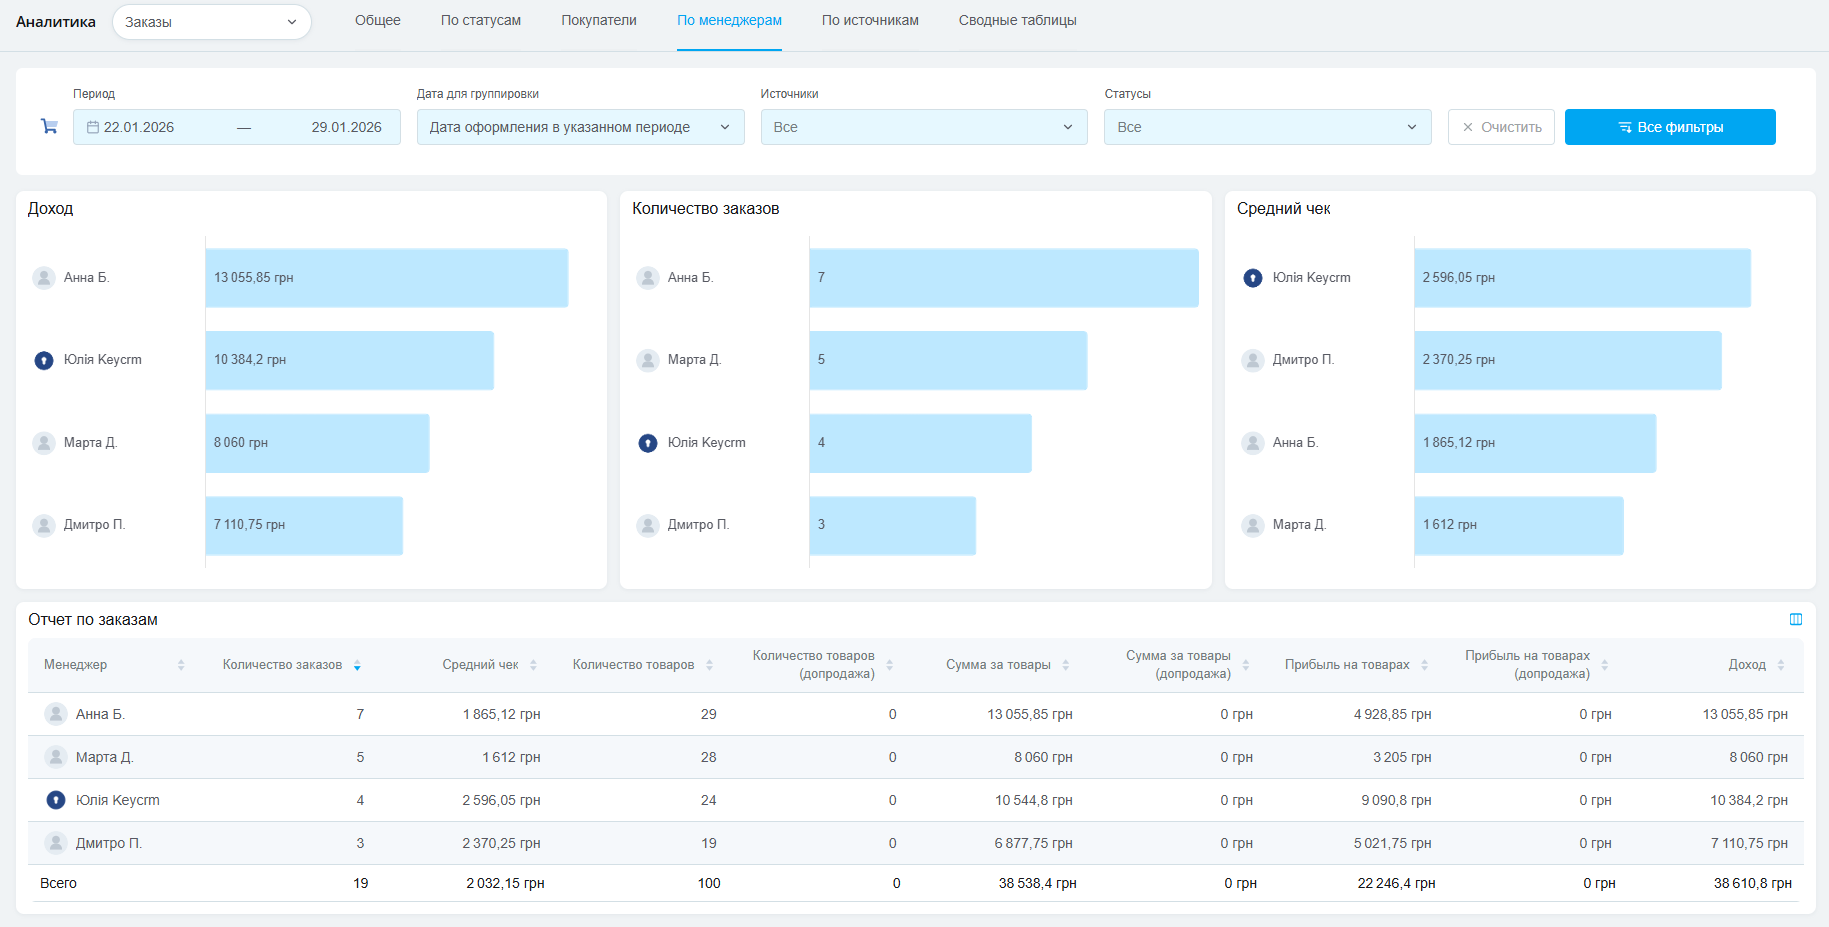Click the Все фильтры button
This screenshot has width=1829, height=927.
(1669, 127)
